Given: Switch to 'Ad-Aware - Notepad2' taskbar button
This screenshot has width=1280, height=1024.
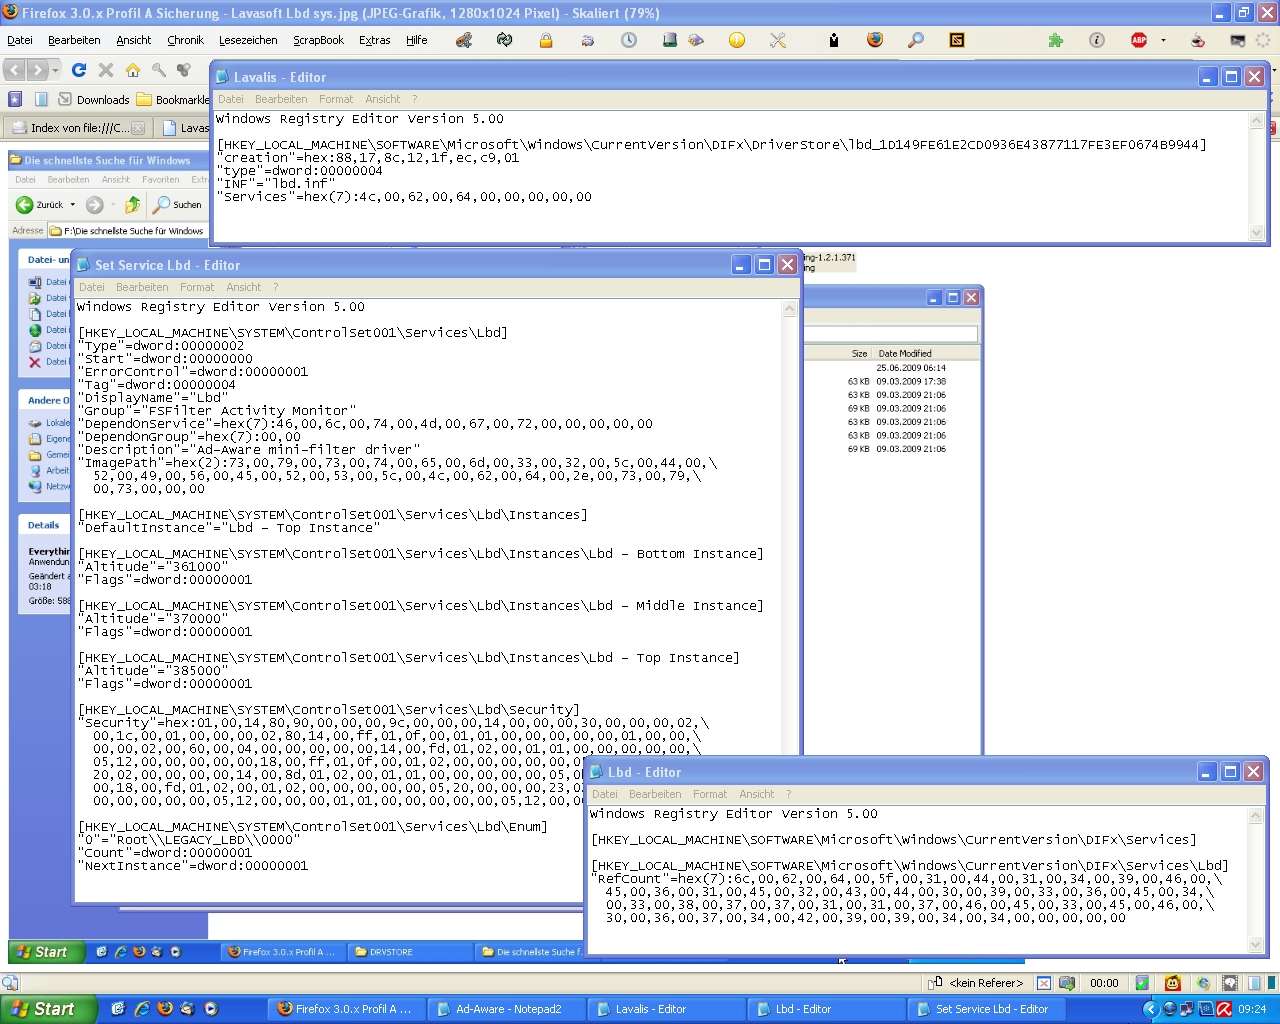Looking at the screenshot, I should pos(507,1009).
